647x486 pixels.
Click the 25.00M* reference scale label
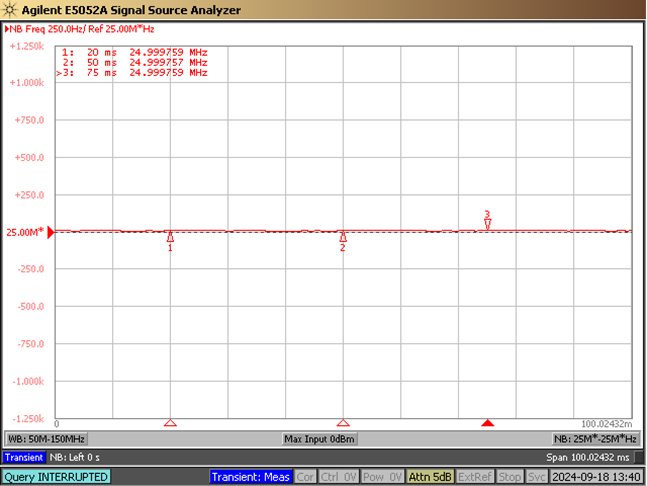pos(24,232)
